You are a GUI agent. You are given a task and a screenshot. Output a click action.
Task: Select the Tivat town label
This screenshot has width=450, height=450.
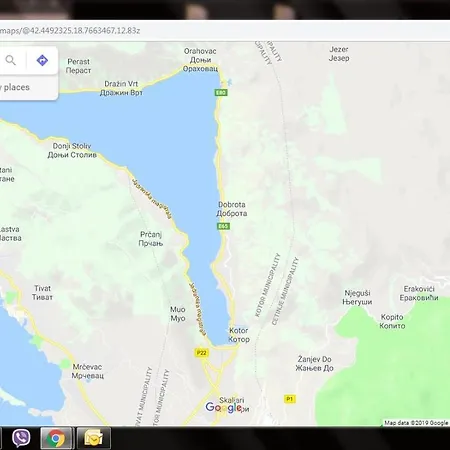click(42, 293)
